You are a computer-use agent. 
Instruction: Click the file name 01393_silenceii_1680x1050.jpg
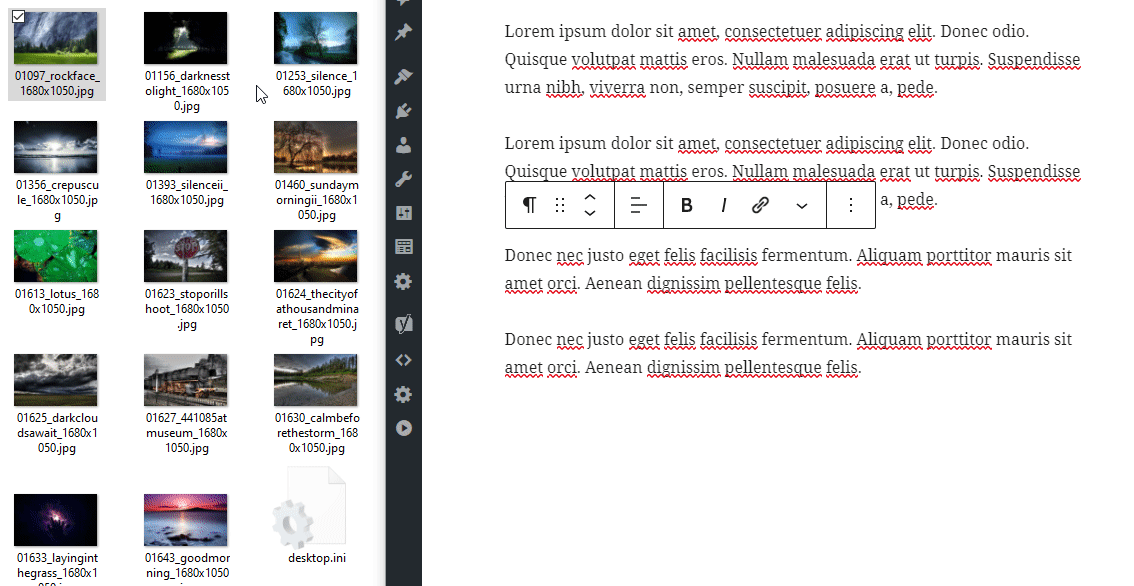187,192
